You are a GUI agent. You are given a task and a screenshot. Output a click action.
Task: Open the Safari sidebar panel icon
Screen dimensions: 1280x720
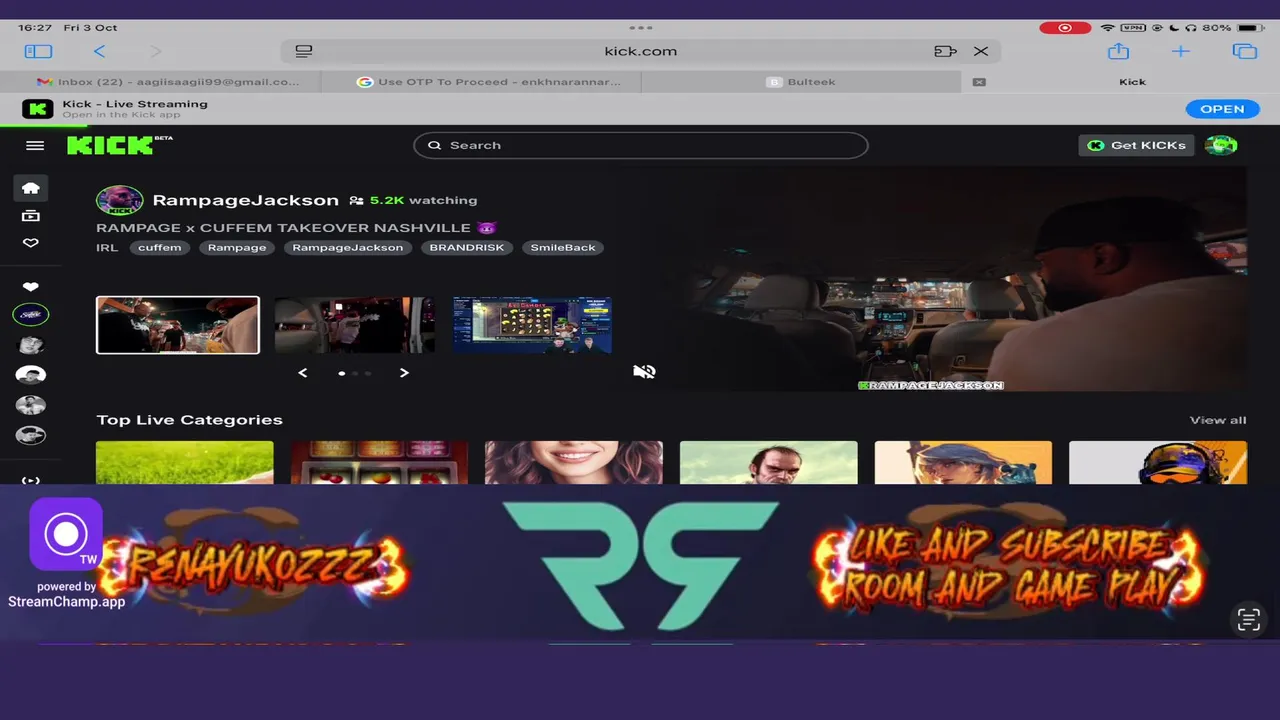38,51
